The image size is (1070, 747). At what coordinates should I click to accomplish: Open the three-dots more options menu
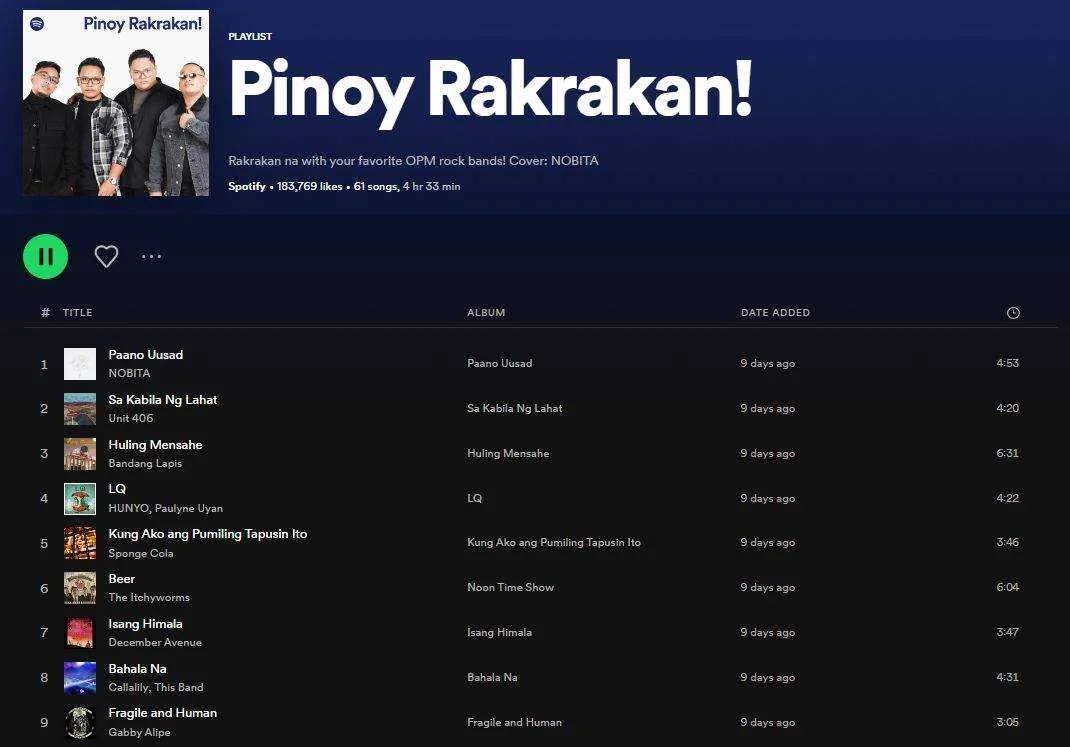coord(151,257)
